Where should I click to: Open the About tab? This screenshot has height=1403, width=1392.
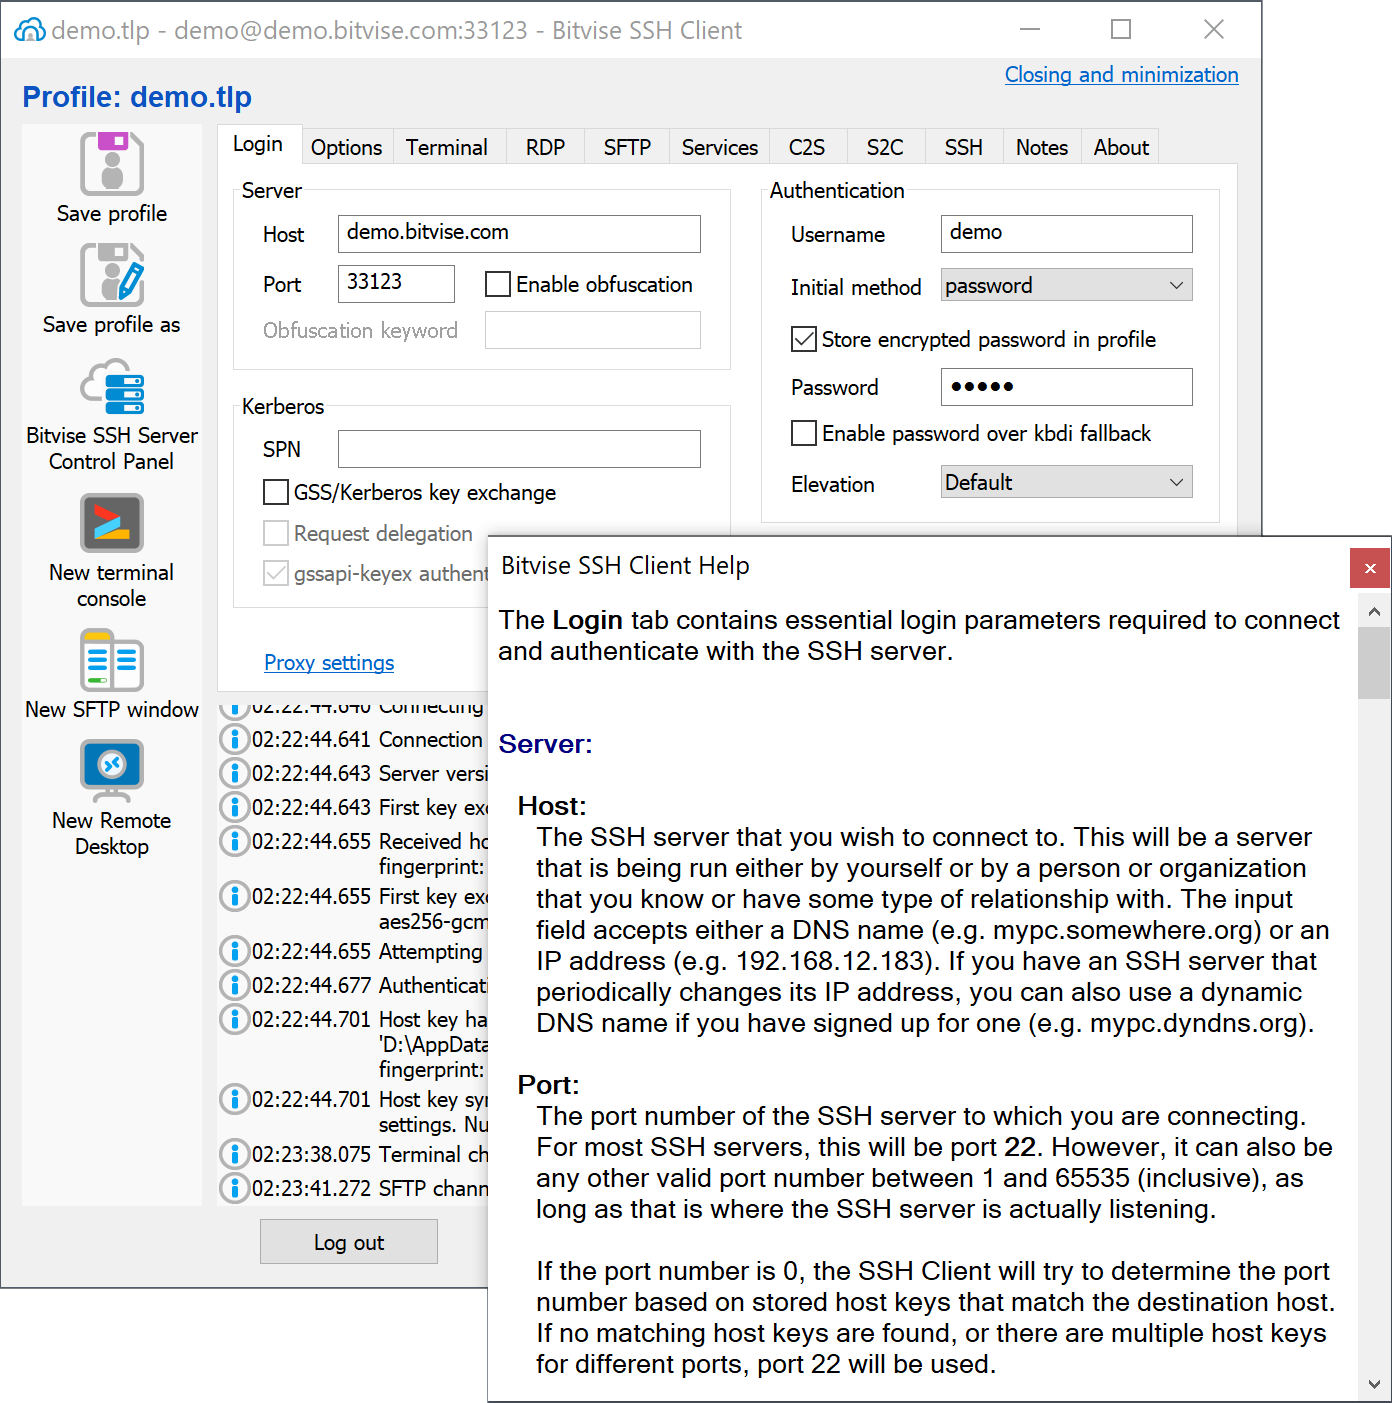1121,147
